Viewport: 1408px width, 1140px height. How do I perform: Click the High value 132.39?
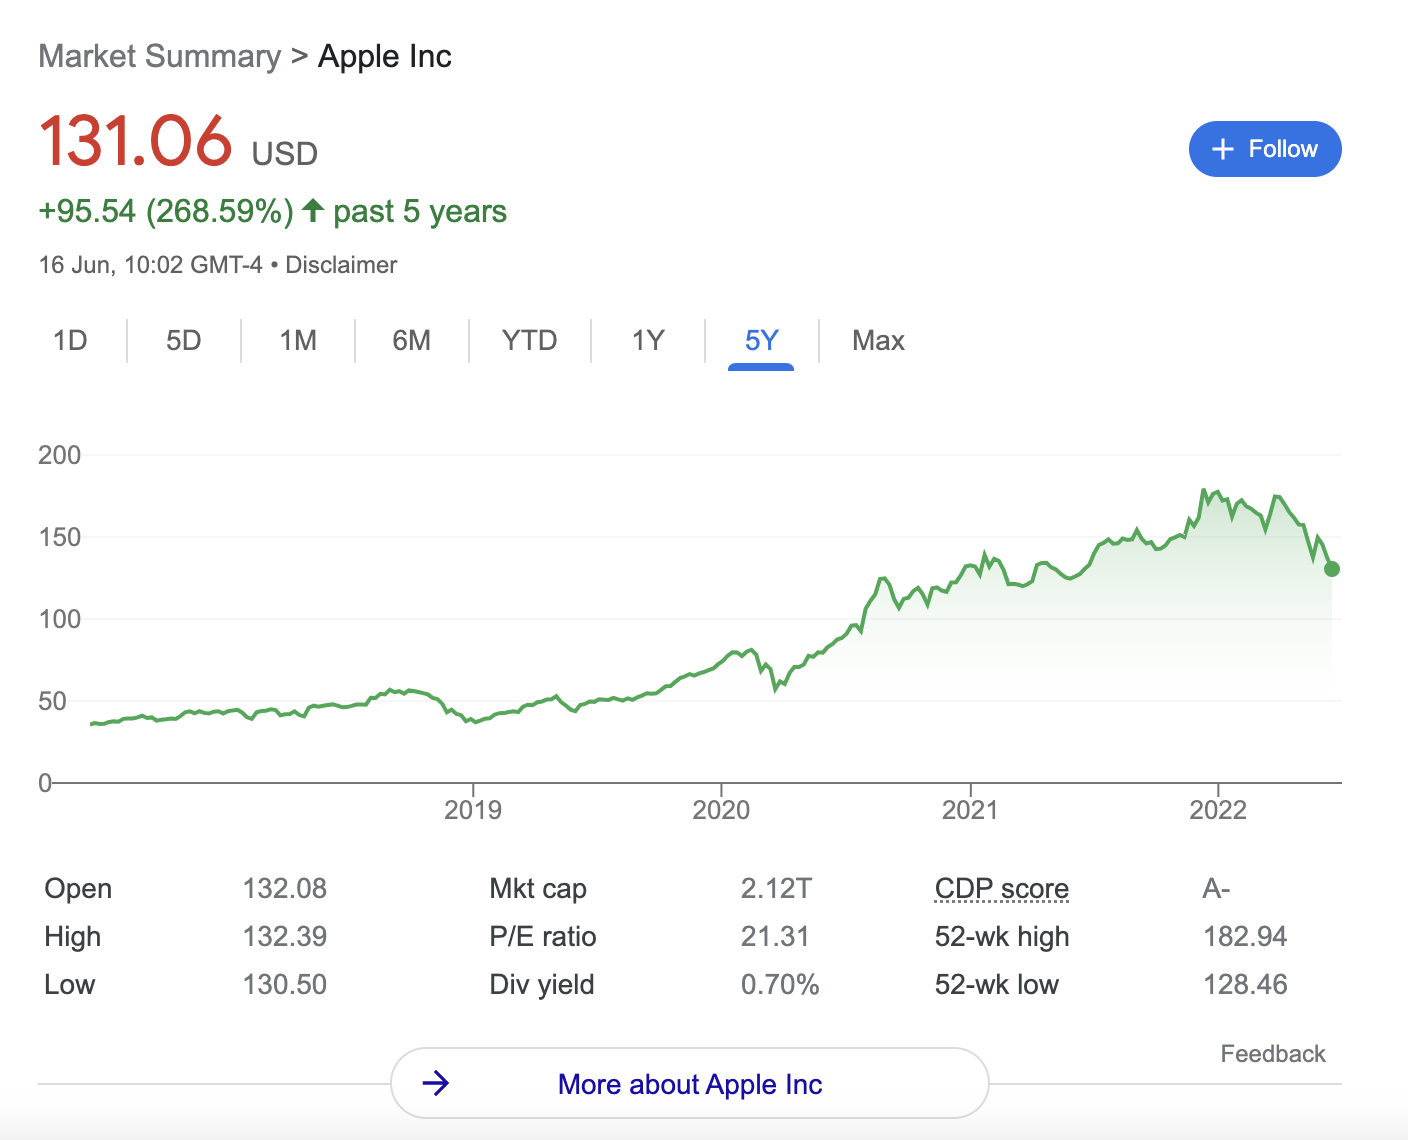pyautogui.click(x=285, y=937)
